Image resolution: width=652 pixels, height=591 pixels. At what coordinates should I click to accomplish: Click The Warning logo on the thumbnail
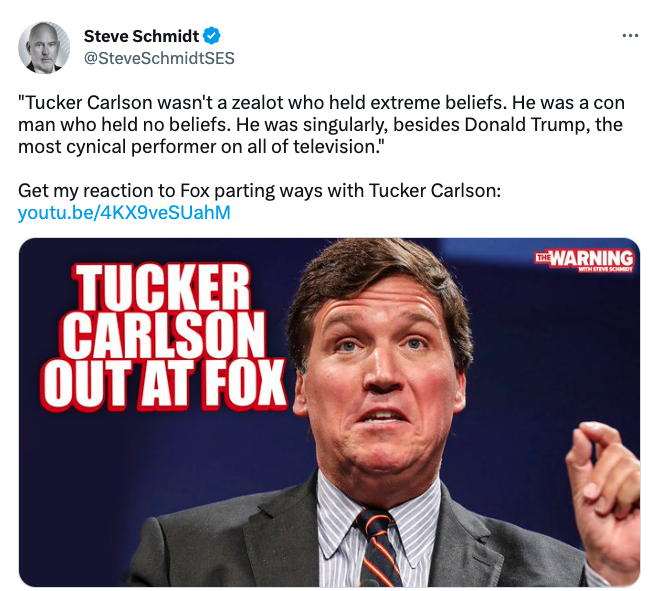click(584, 260)
